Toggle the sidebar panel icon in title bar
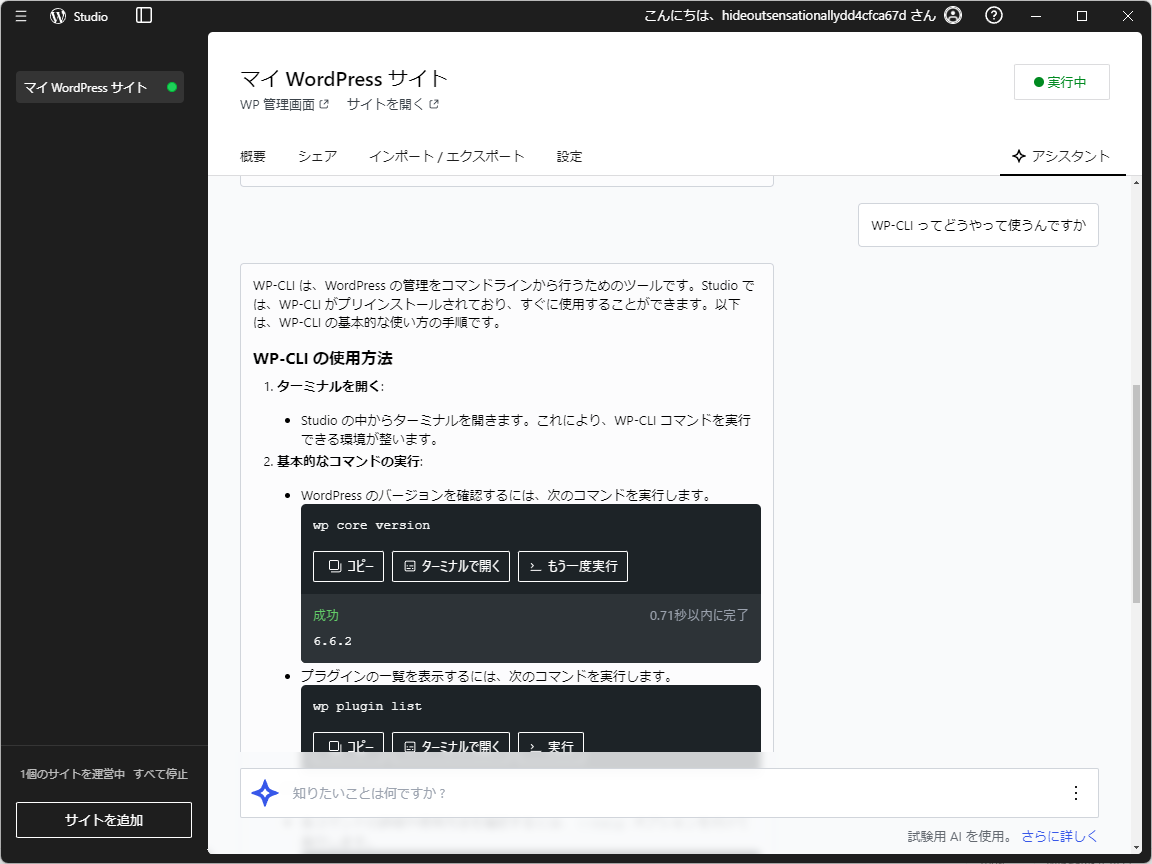1152x864 pixels. (x=143, y=16)
